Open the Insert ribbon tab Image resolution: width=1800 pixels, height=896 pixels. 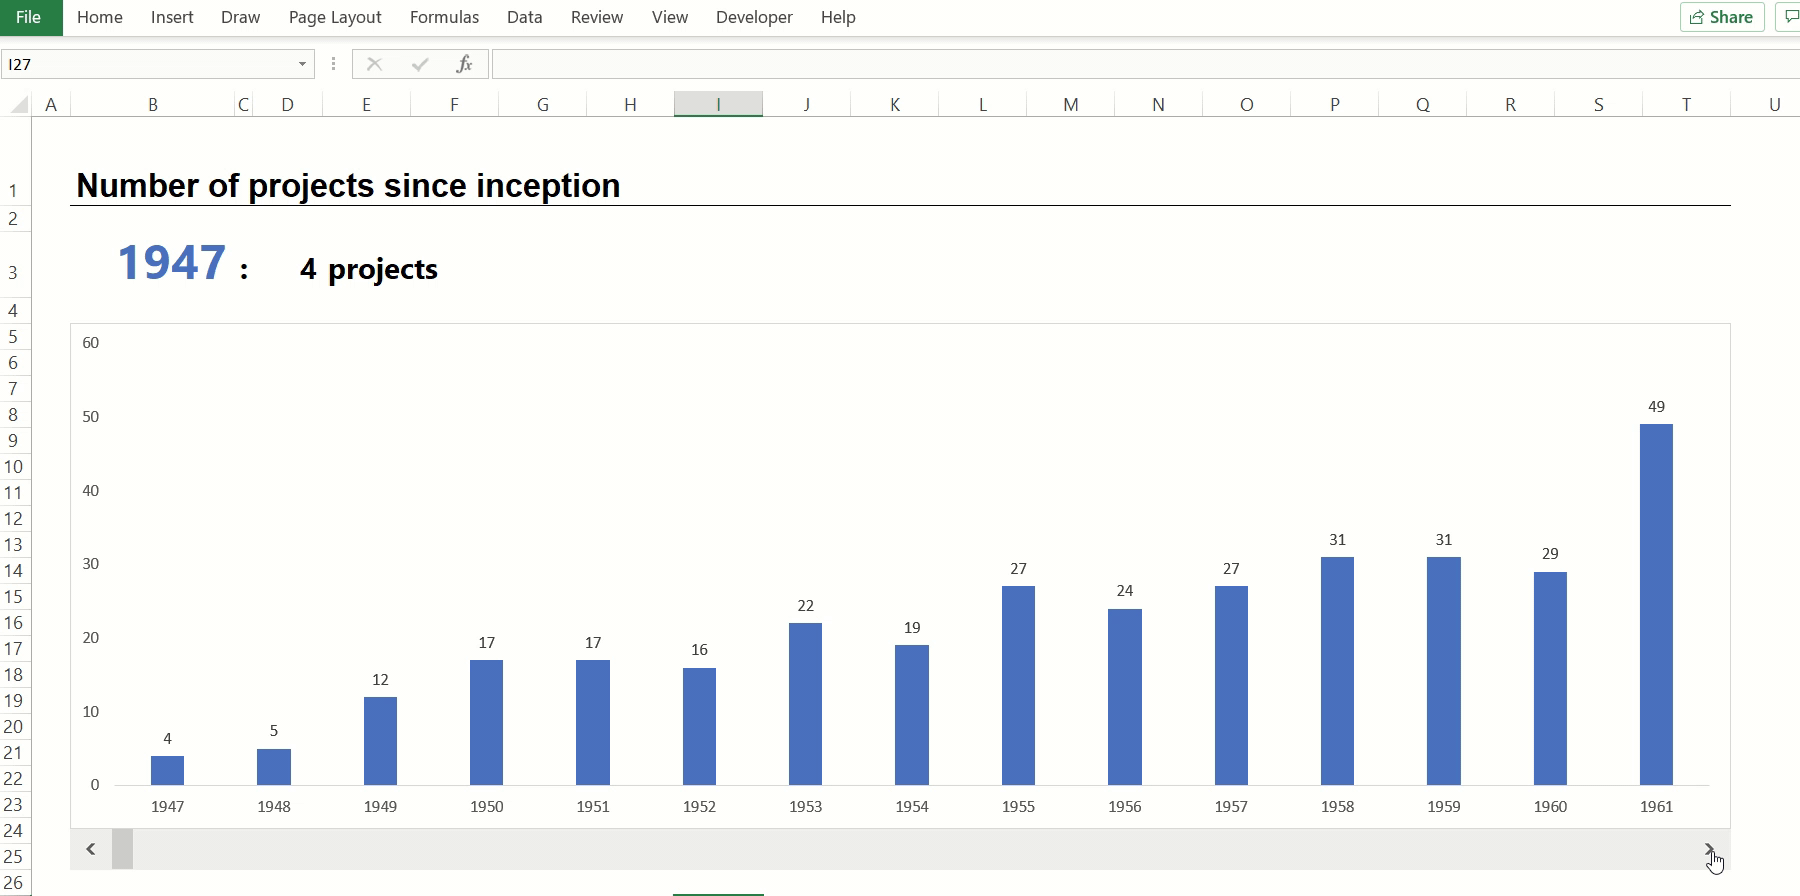(172, 17)
